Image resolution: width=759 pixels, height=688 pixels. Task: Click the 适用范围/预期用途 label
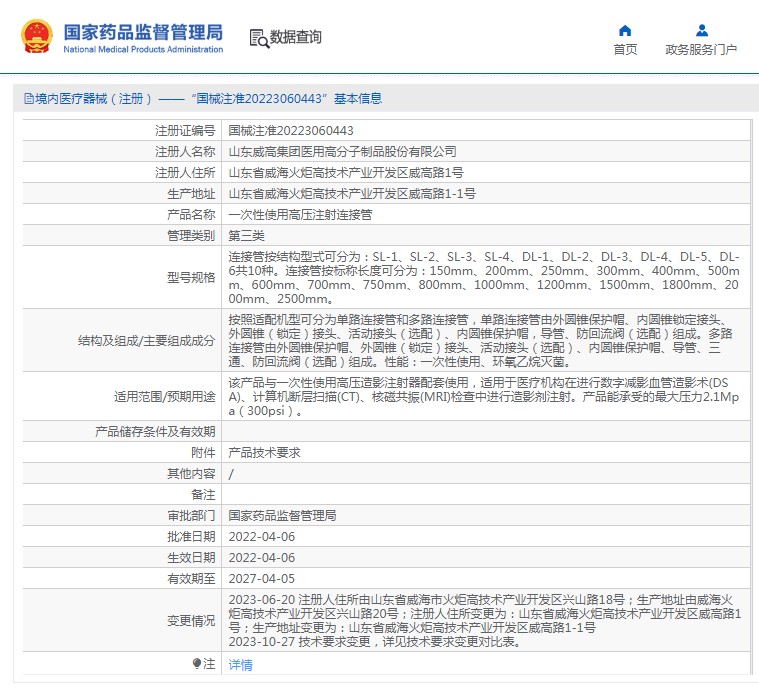pyautogui.click(x=165, y=397)
